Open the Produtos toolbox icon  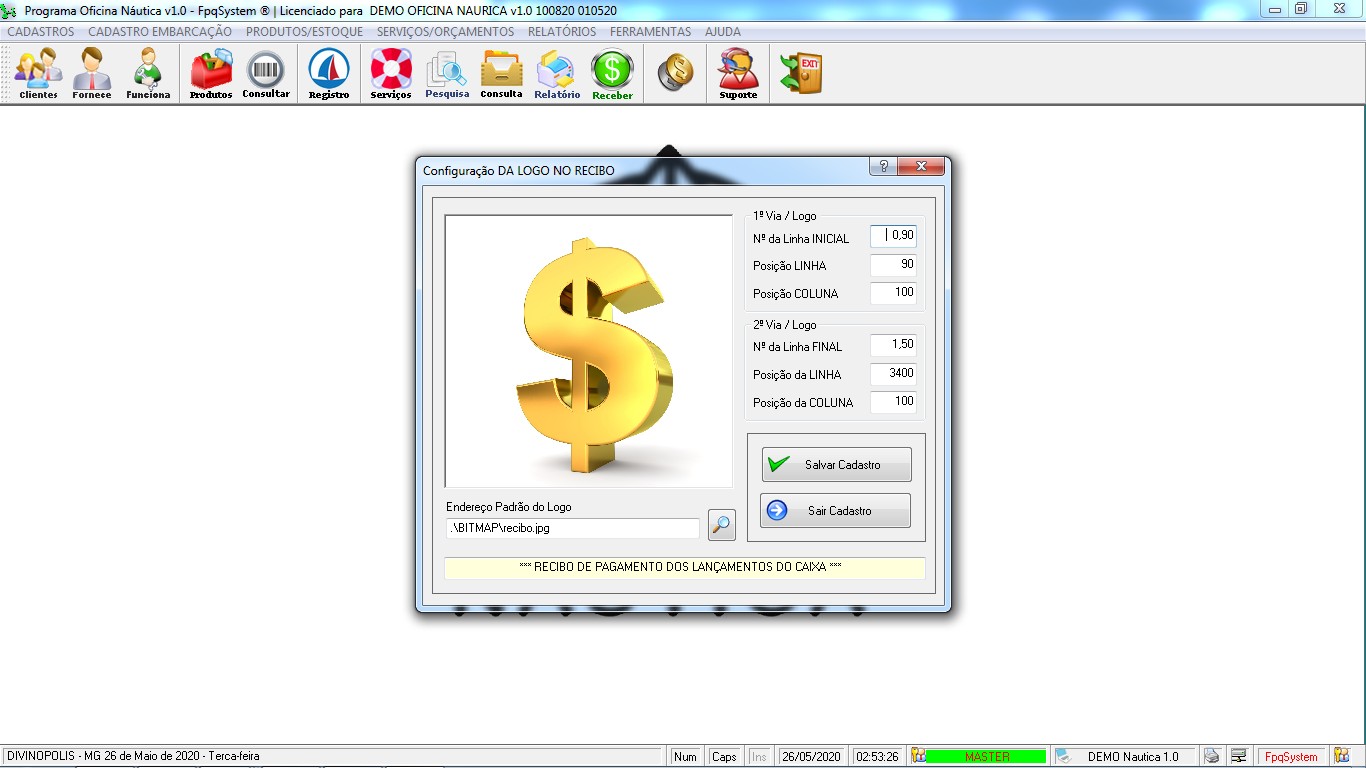[x=211, y=74]
